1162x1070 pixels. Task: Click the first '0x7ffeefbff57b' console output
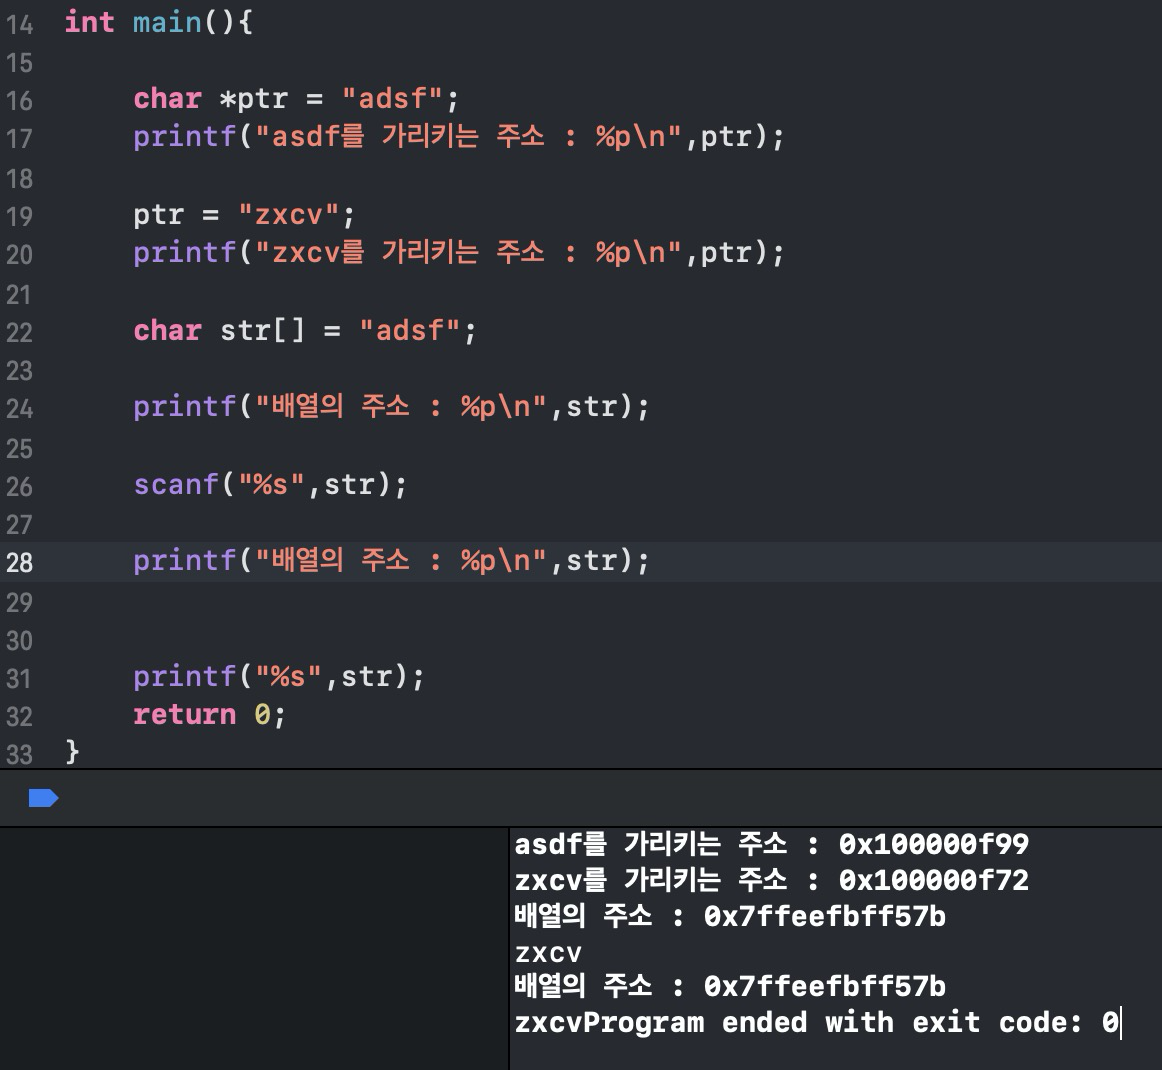[825, 917]
